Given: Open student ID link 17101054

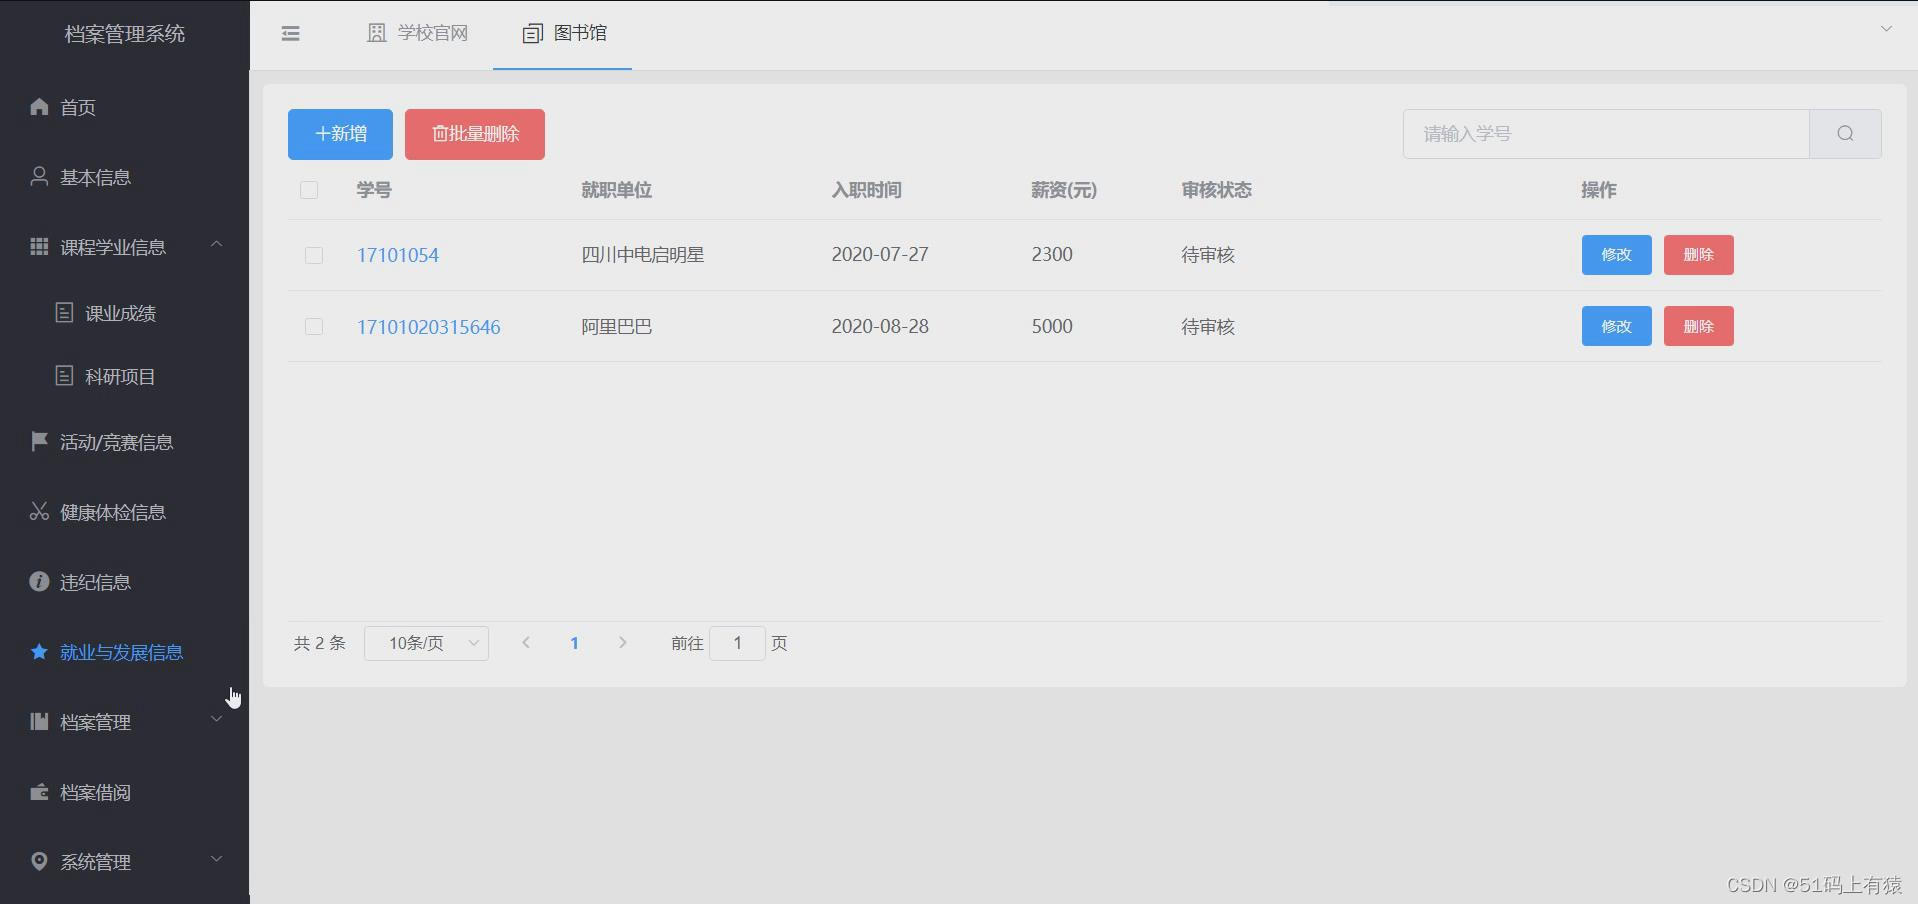Looking at the screenshot, I should tap(398, 255).
